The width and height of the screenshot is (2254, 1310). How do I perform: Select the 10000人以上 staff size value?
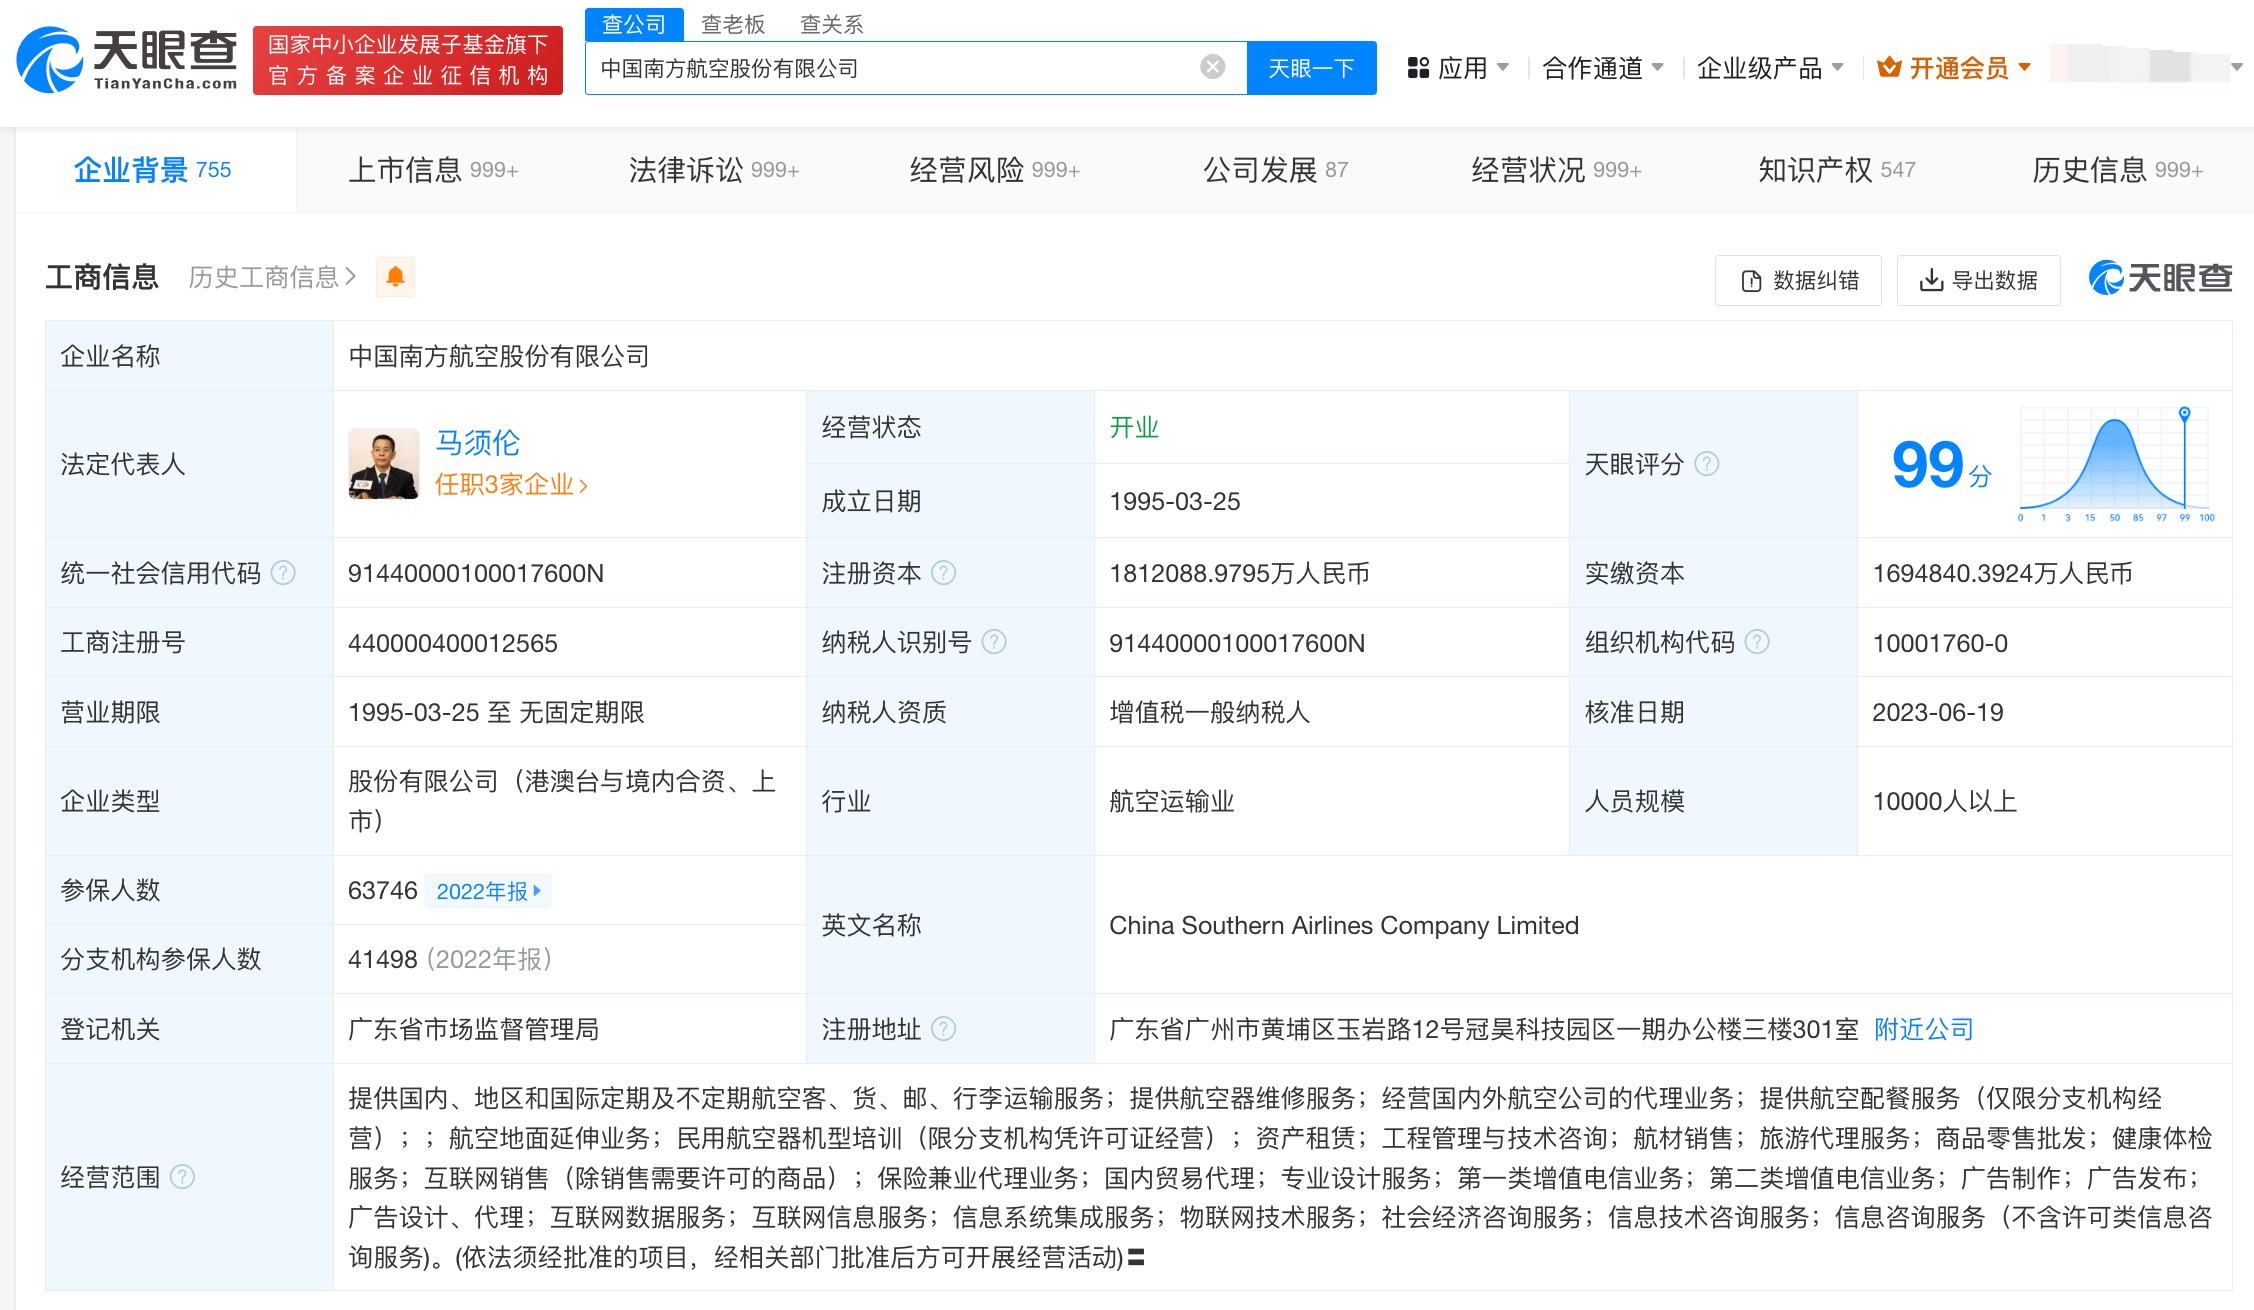point(1944,801)
